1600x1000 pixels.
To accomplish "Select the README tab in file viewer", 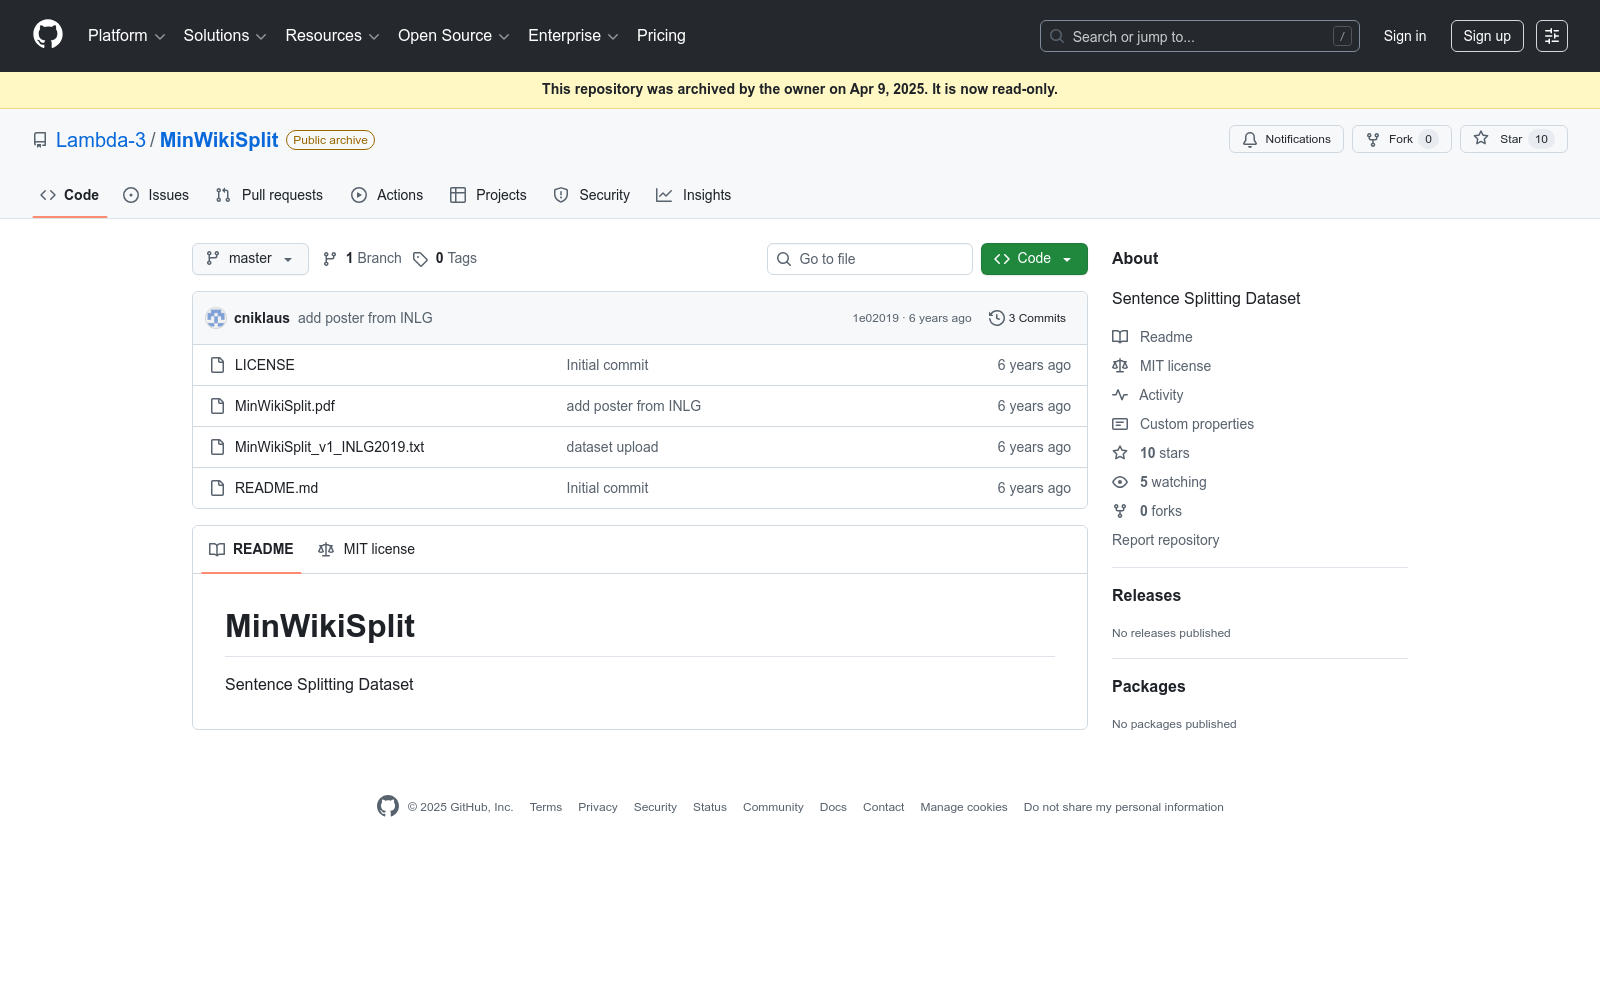I will coord(251,549).
